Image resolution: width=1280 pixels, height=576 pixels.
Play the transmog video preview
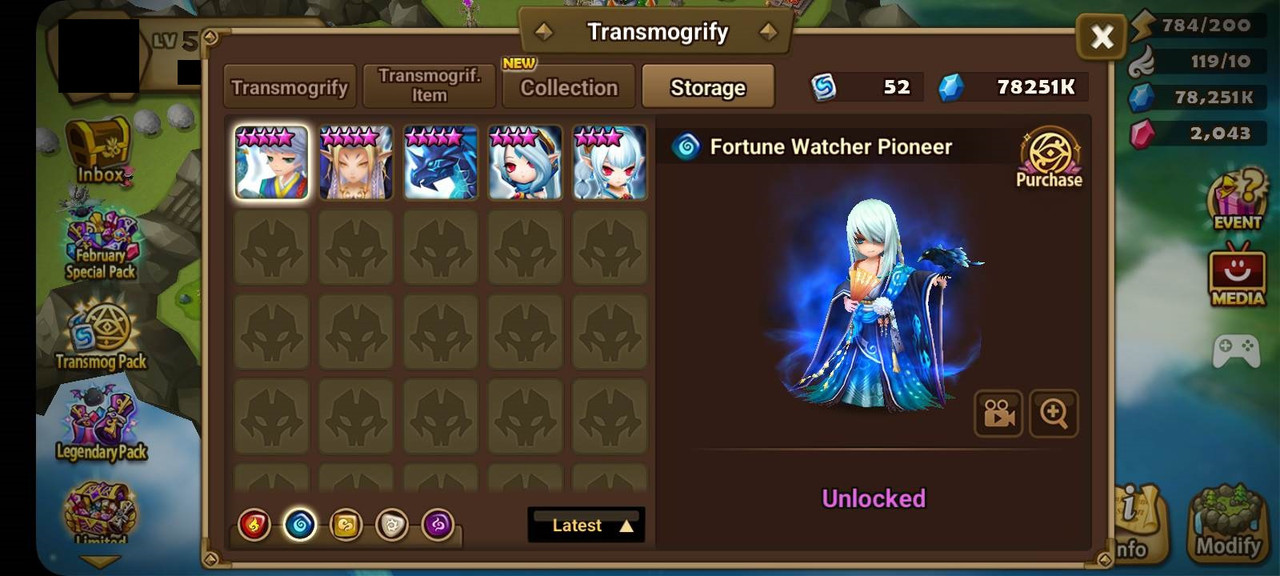pyautogui.click(x=999, y=413)
